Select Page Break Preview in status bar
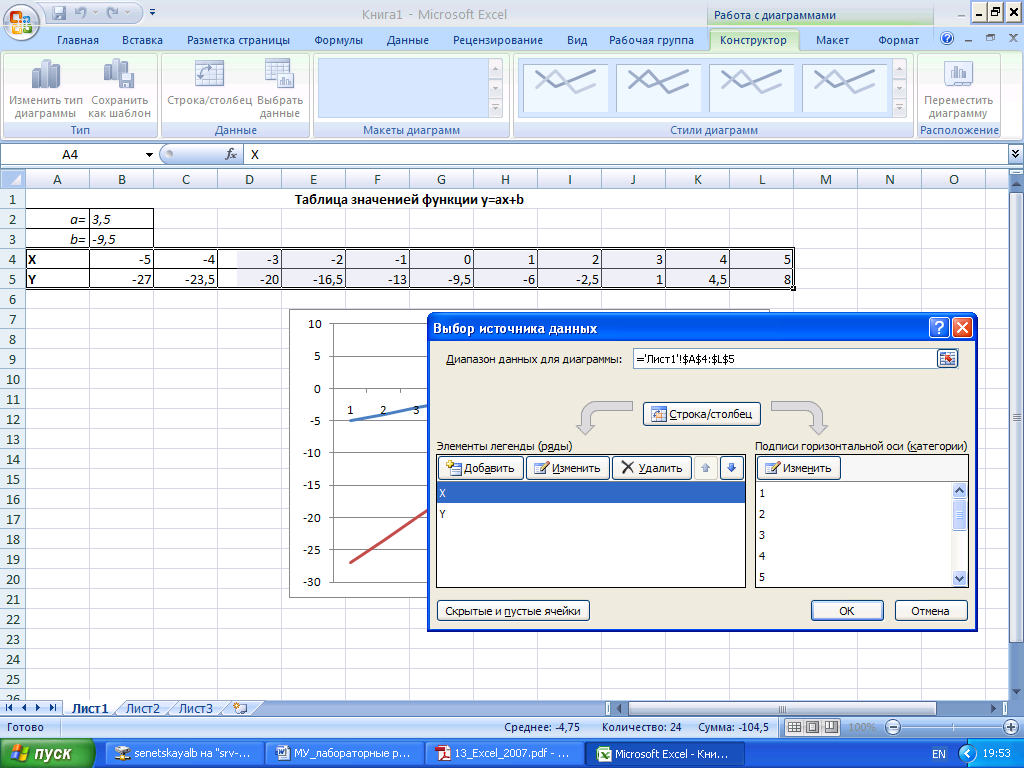This screenshot has width=1024, height=768. 831,727
